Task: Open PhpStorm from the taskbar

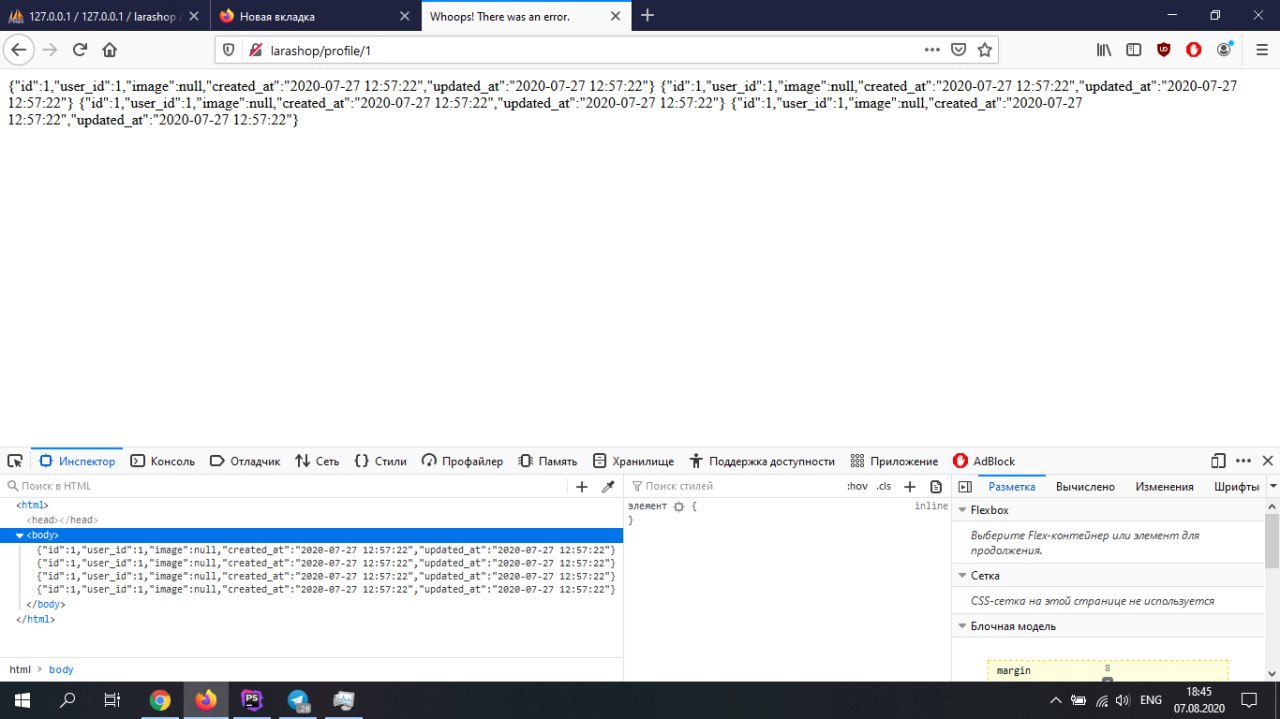Action: (x=252, y=700)
